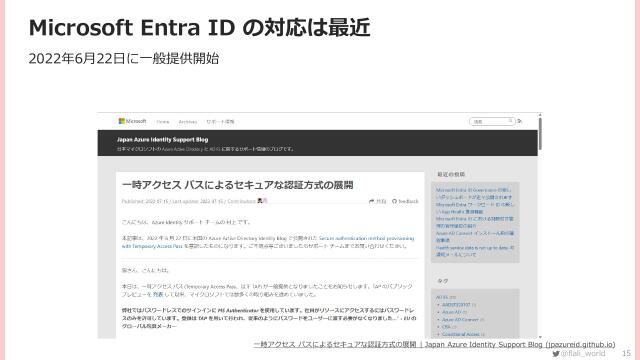Select the Conditional Access tag
This screenshot has height=360, width=640.
point(460,334)
